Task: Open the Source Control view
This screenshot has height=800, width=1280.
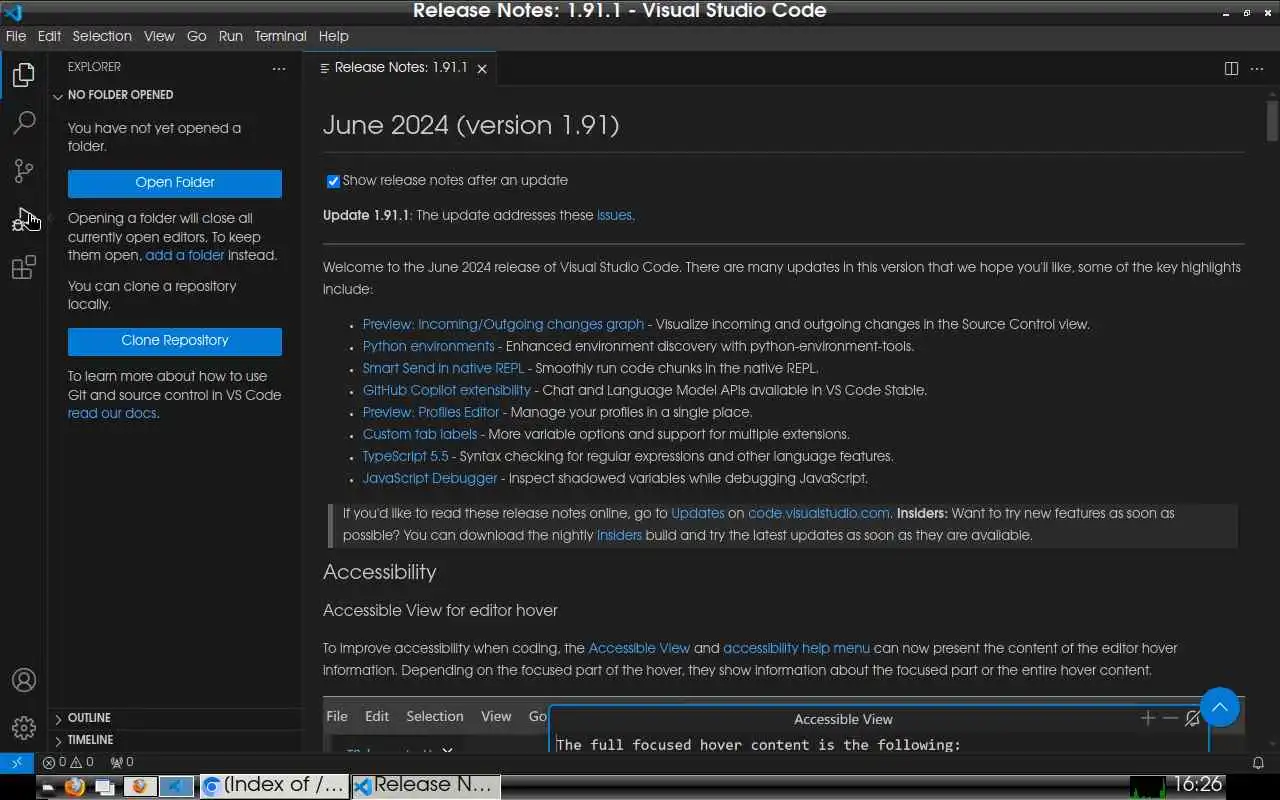Action: pos(24,171)
